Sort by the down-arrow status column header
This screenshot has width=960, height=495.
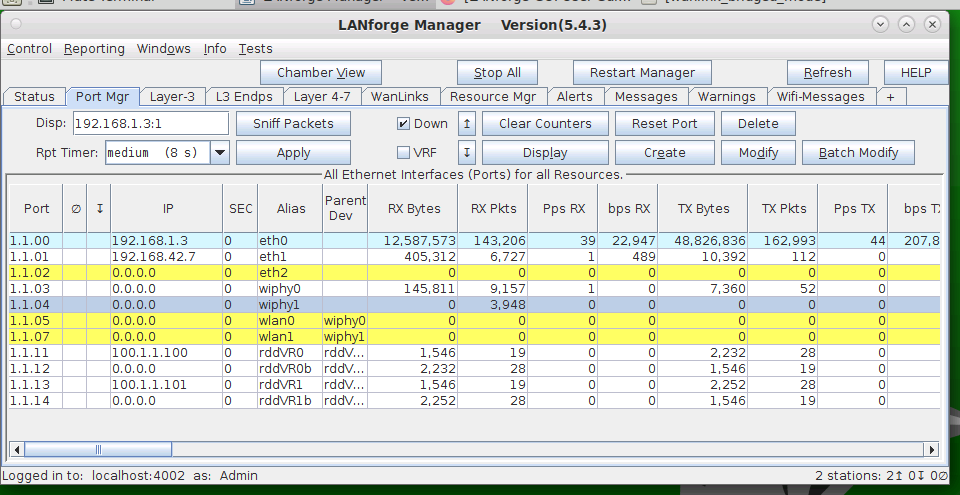(99, 209)
